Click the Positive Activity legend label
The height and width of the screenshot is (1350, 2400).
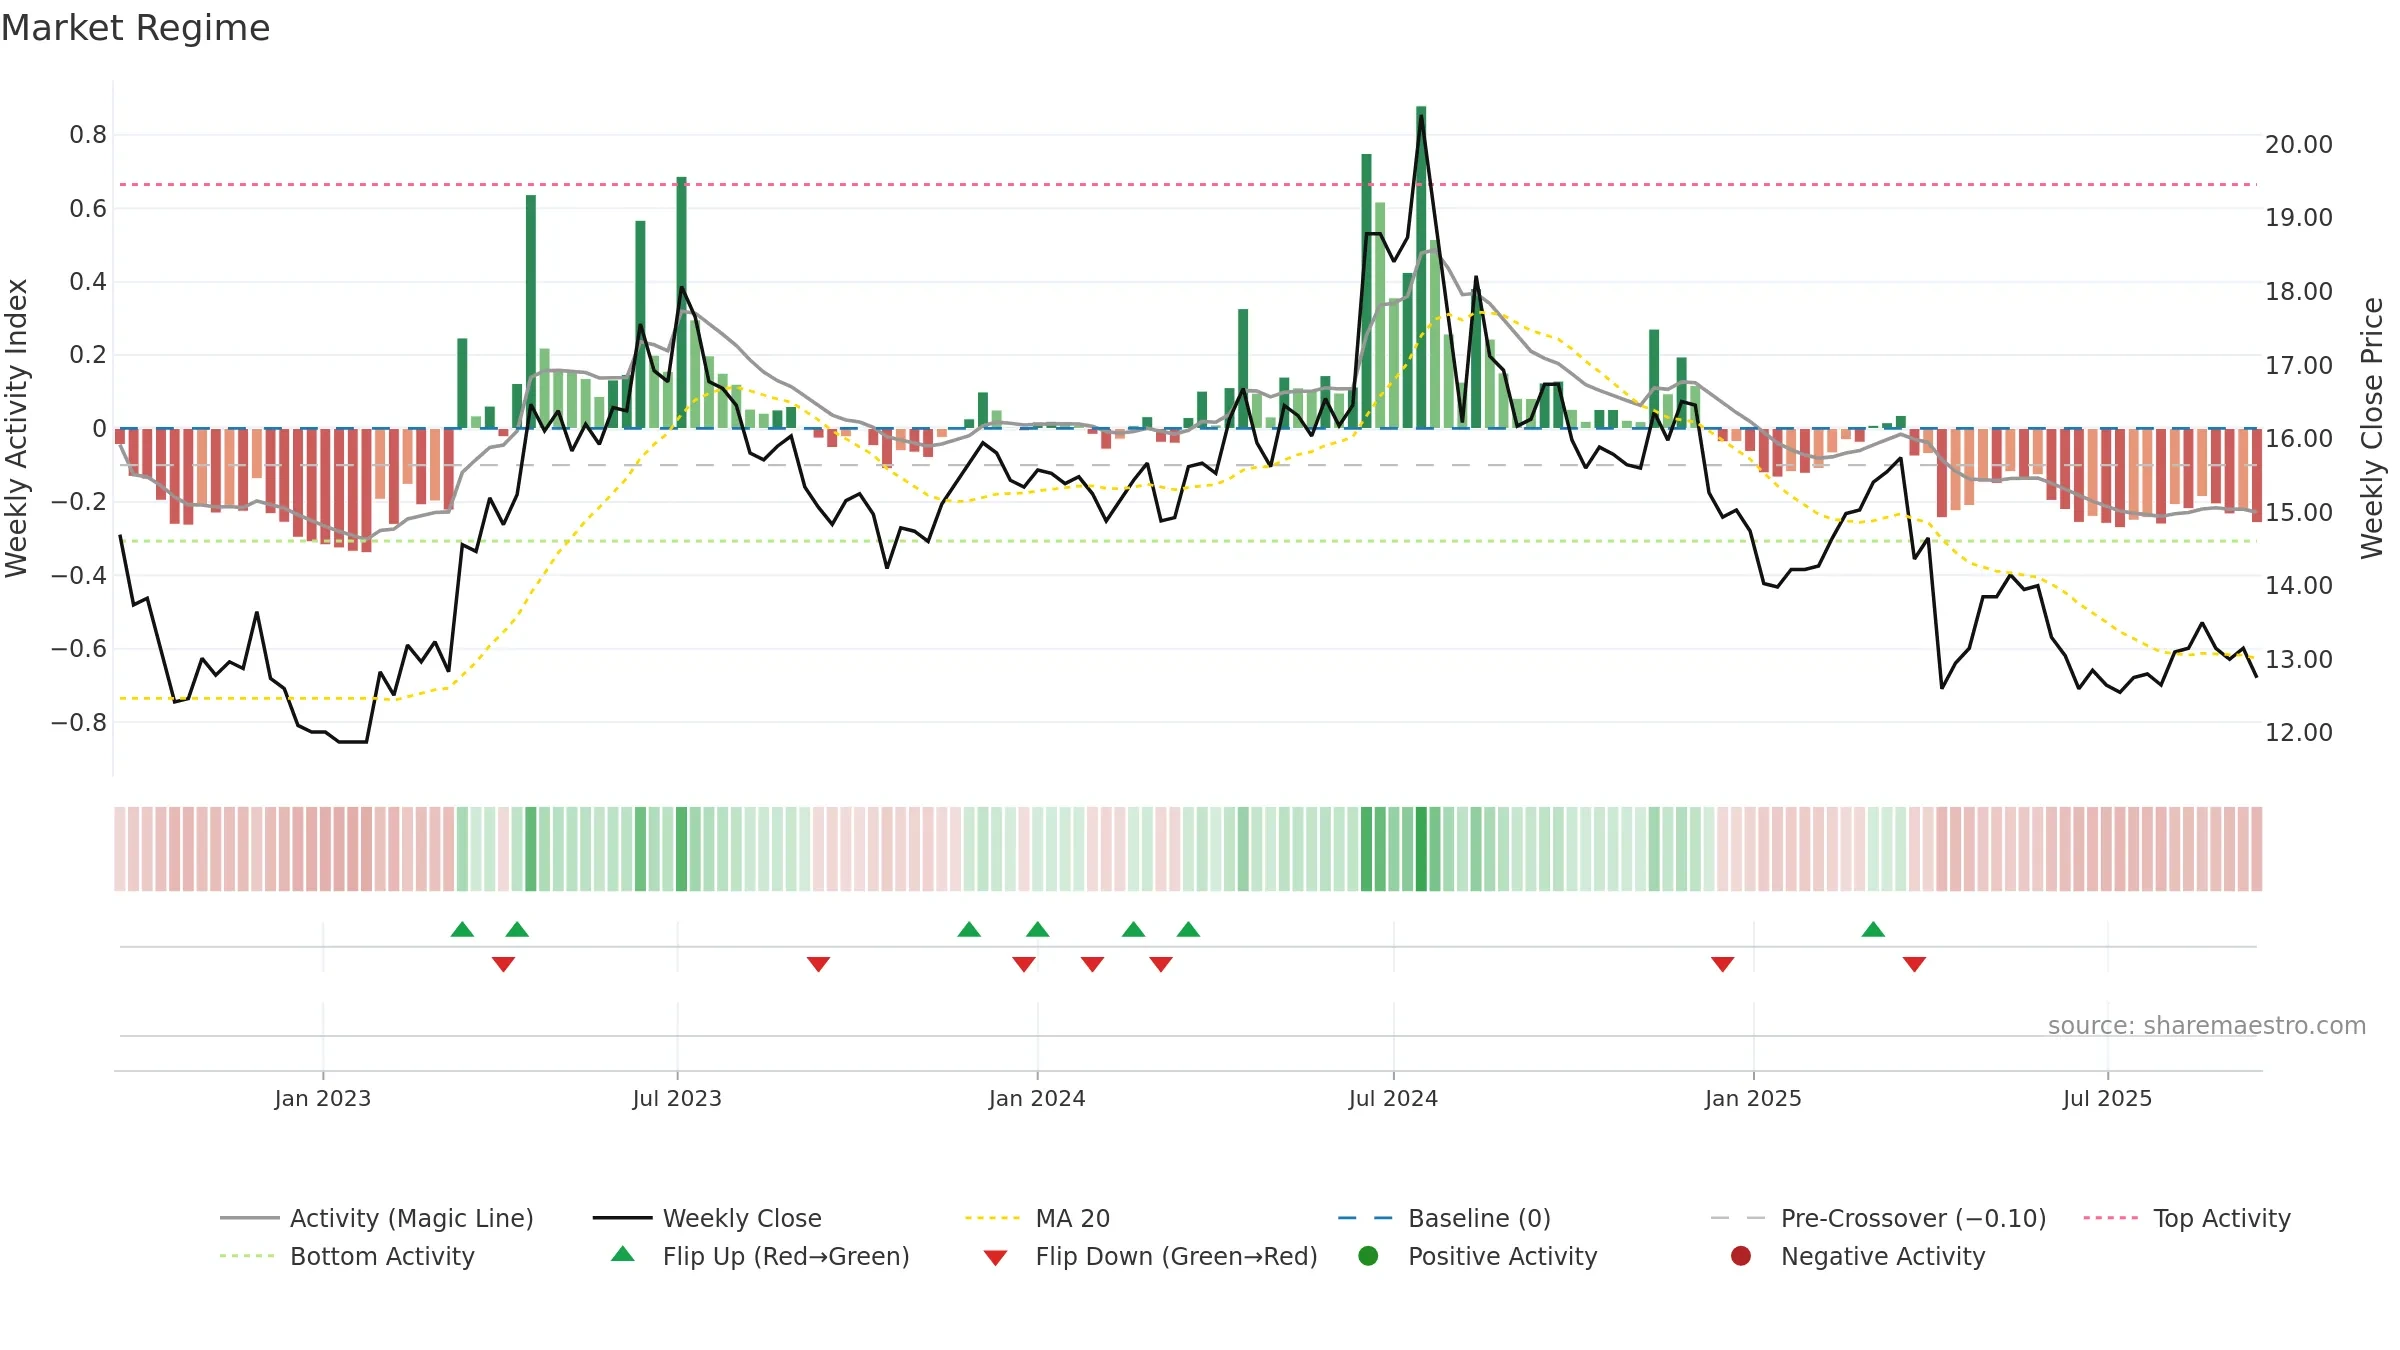[x=1502, y=1256]
